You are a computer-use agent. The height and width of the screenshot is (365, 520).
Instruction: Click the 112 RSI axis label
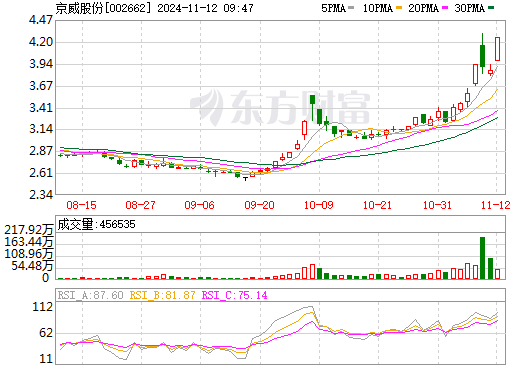pyautogui.click(x=43, y=307)
